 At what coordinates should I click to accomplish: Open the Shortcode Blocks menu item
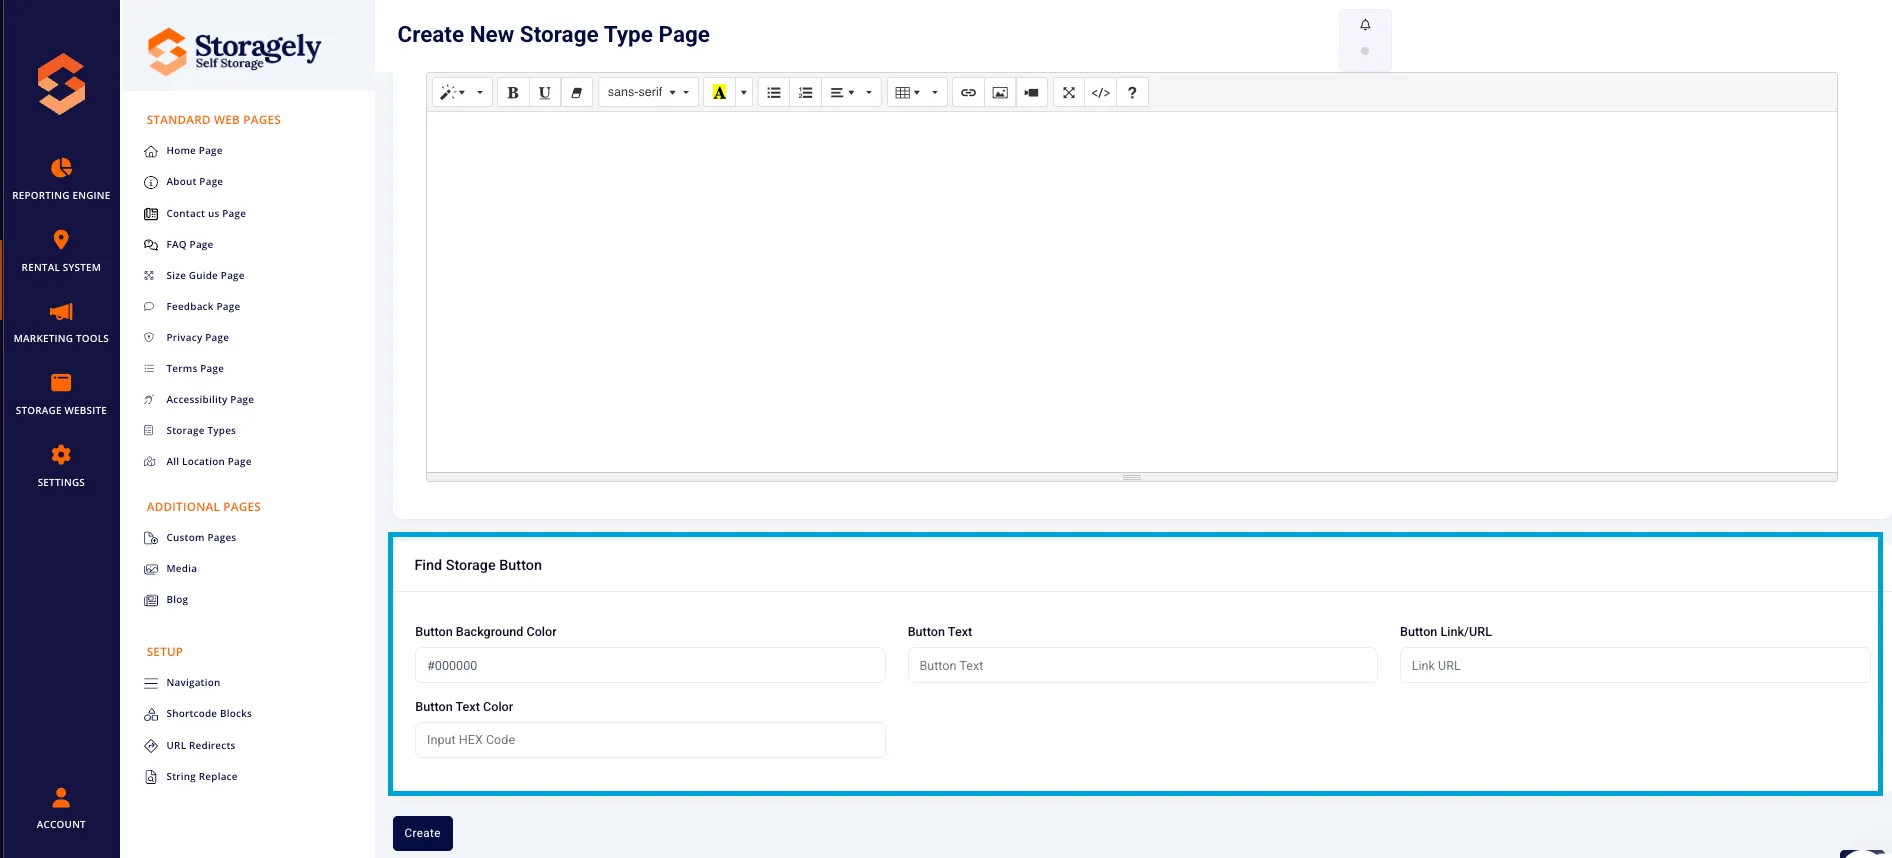point(208,714)
